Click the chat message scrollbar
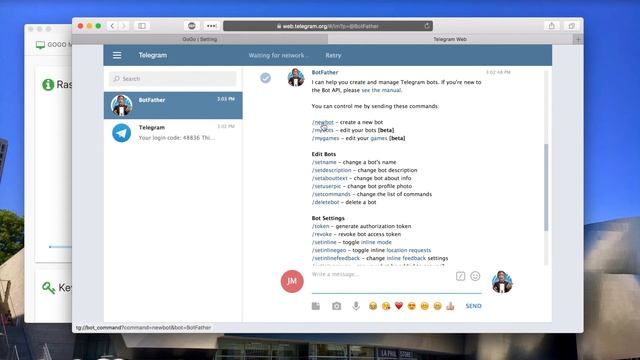 (x=546, y=187)
